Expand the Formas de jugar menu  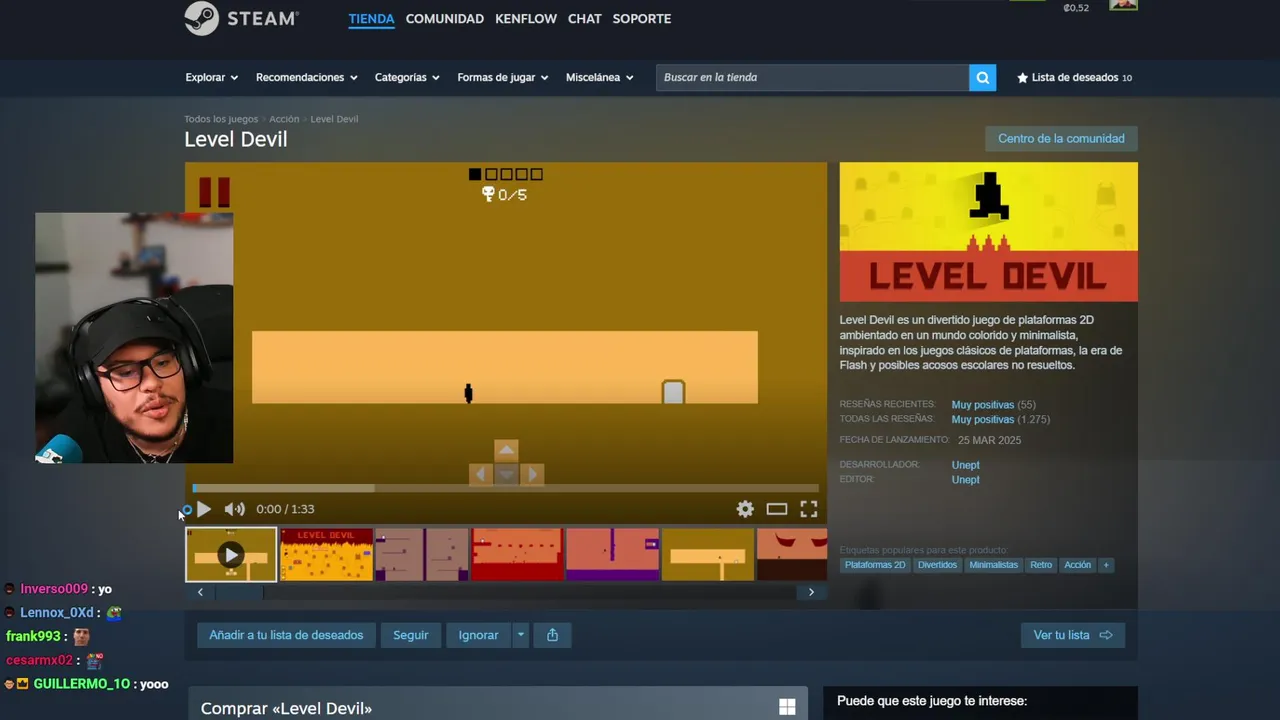[x=503, y=77]
